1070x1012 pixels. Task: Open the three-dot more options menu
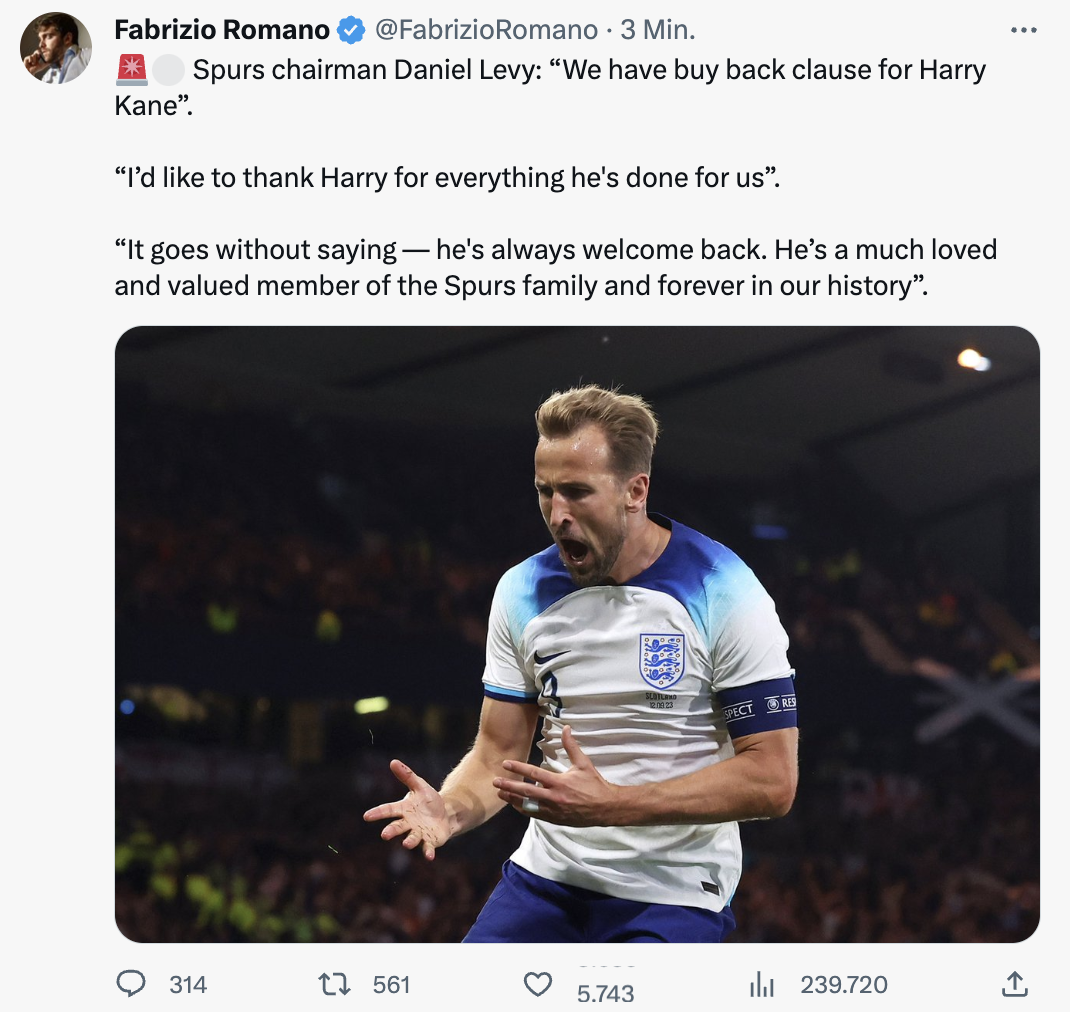pyautogui.click(x=1024, y=31)
